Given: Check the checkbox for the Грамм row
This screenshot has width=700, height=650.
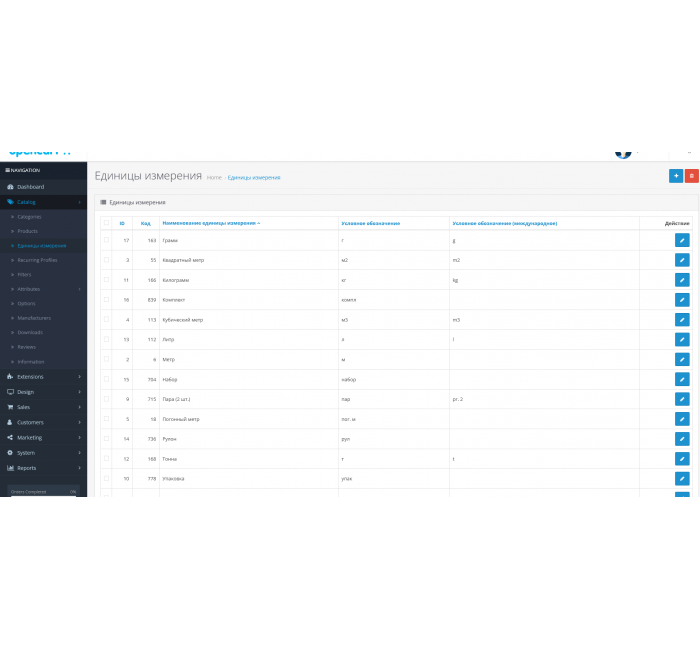Looking at the screenshot, I should pyautogui.click(x=106, y=240).
